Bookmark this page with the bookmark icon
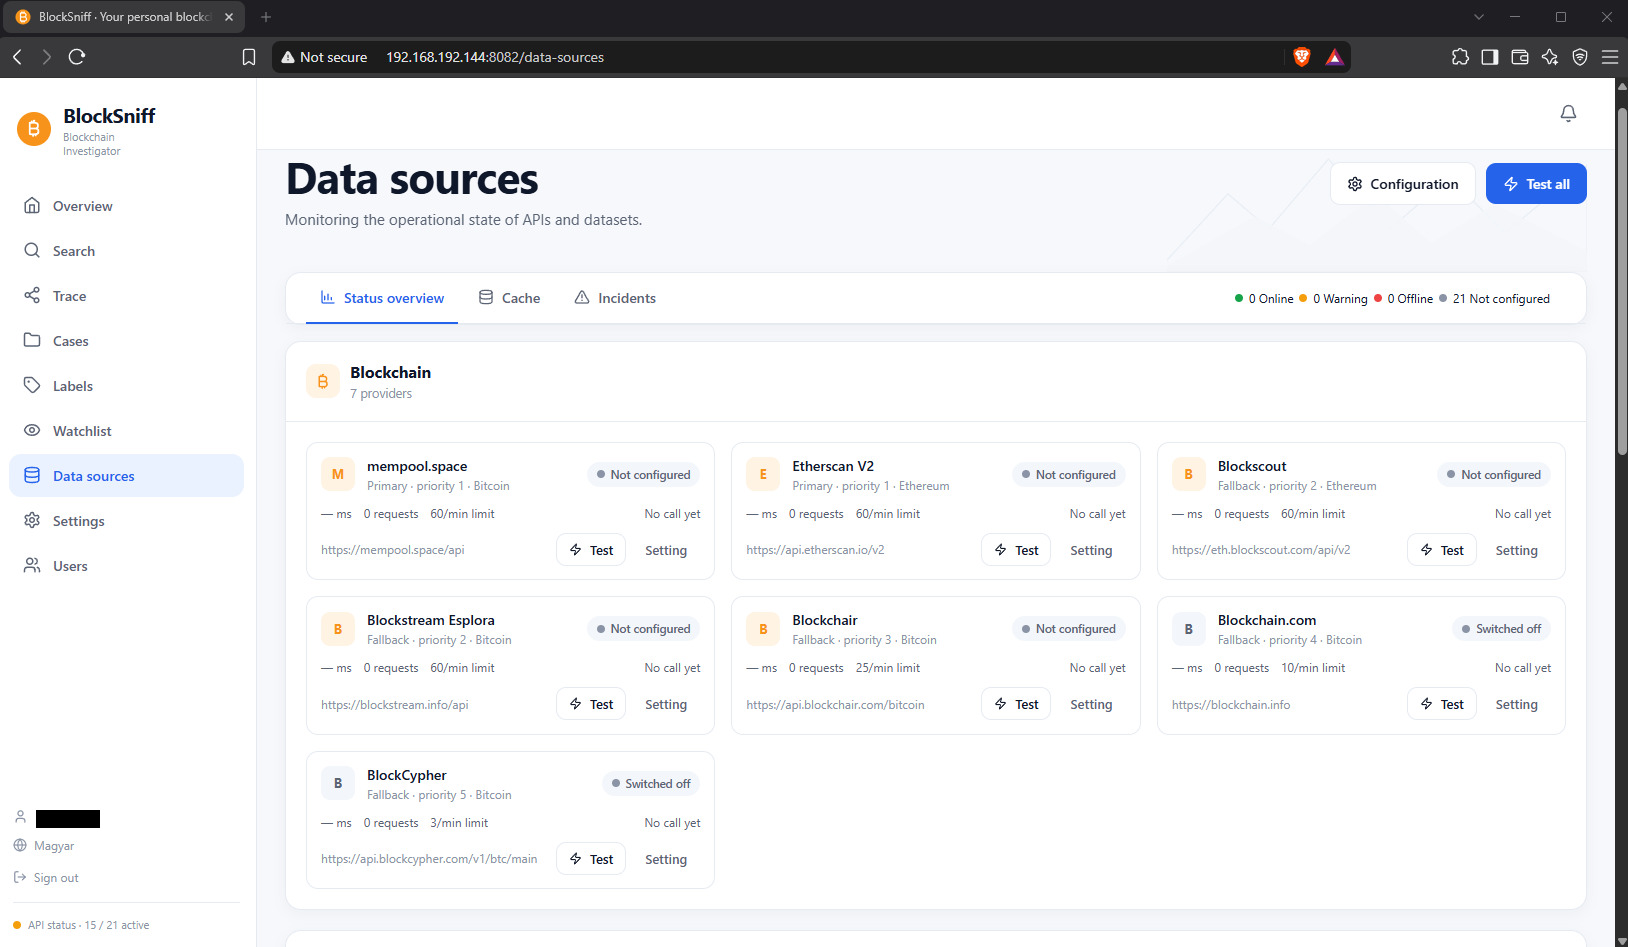Image resolution: width=1628 pixels, height=947 pixels. pyautogui.click(x=249, y=57)
